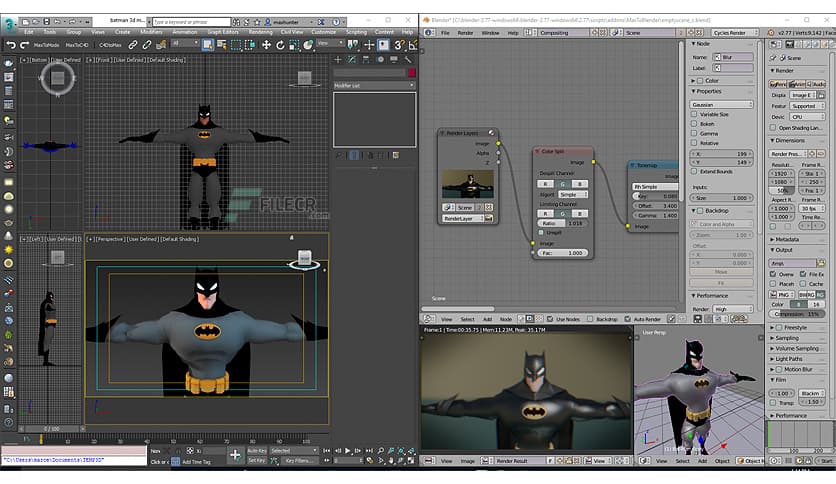
Task: Select the Rotate tool in 3ds Max
Action: 280,45
